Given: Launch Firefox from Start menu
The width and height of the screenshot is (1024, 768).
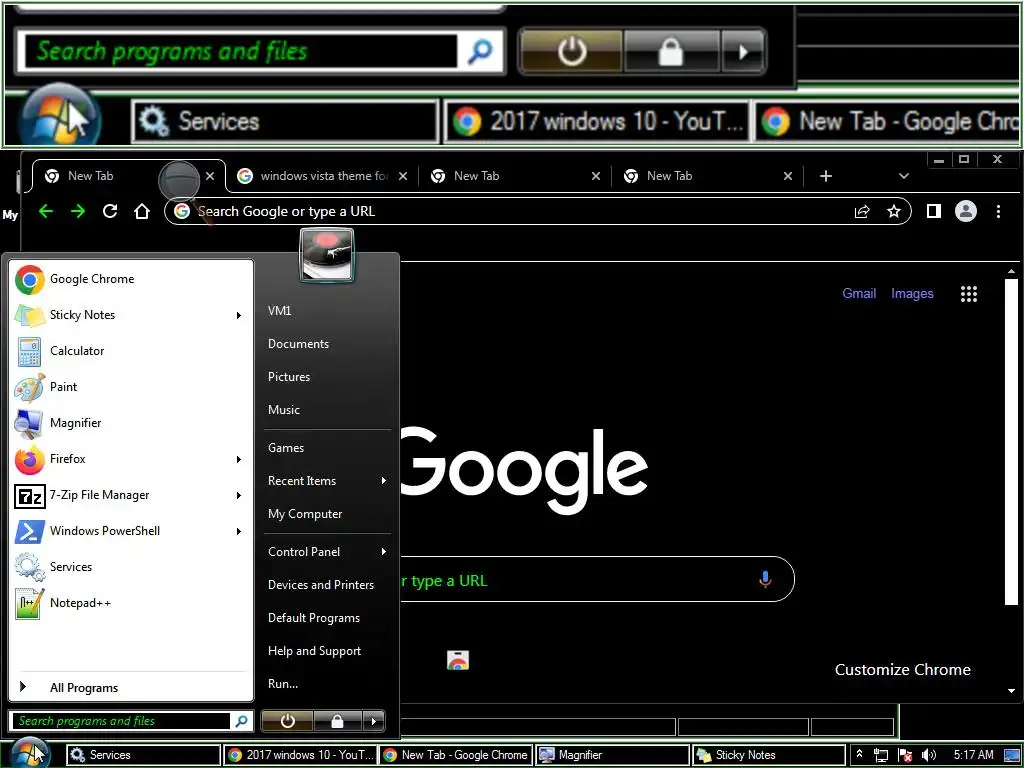Looking at the screenshot, I should point(131,458).
